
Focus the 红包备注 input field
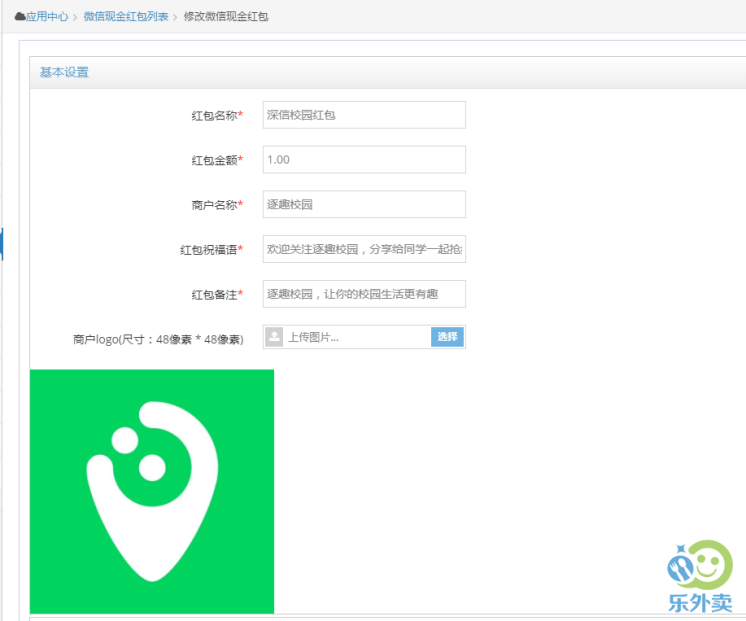(364, 294)
